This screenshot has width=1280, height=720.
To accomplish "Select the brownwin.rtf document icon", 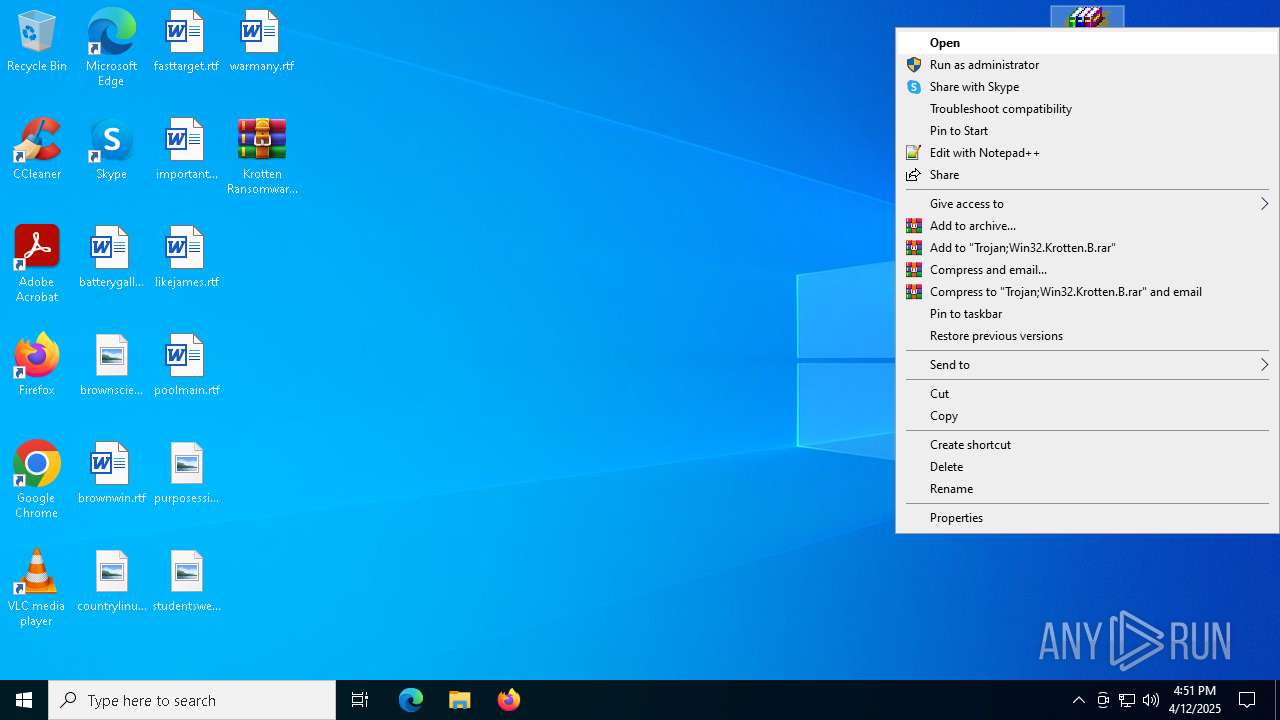I will click(x=111, y=473).
